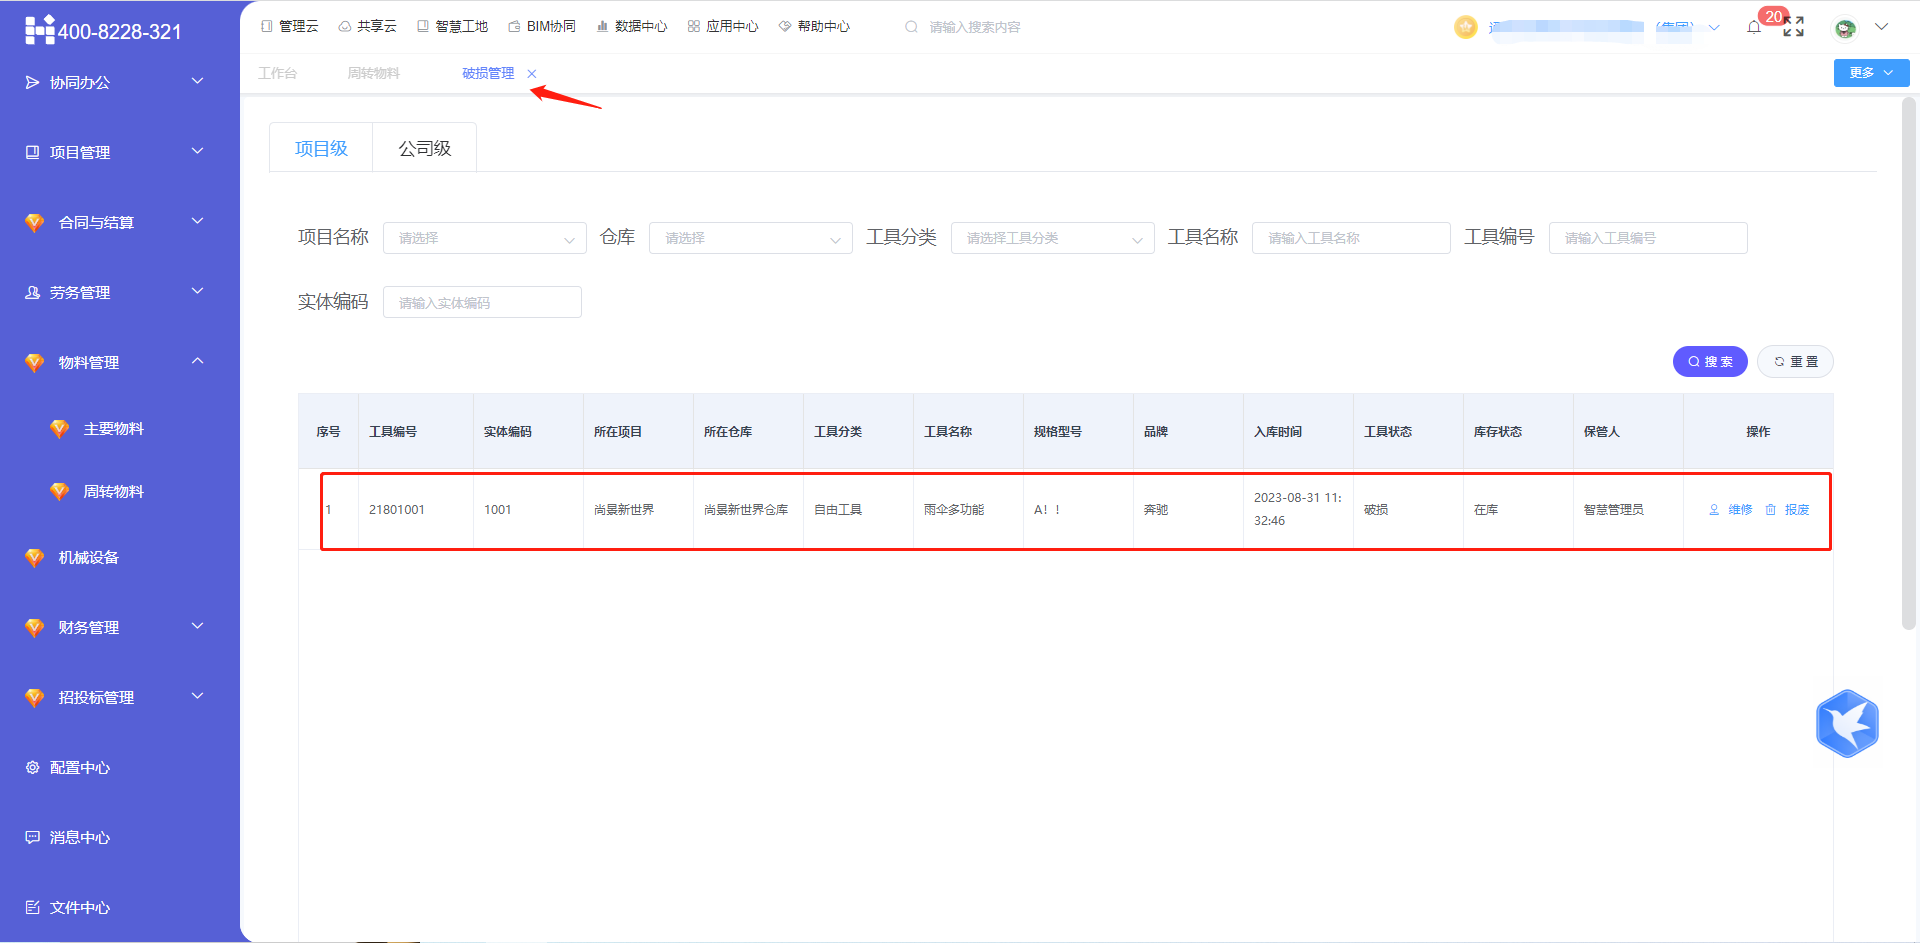Click the 入库时间 column header
Image resolution: width=1920 pixels, height=943 pixels.
pyautogui.click(x=1278, y=432)
